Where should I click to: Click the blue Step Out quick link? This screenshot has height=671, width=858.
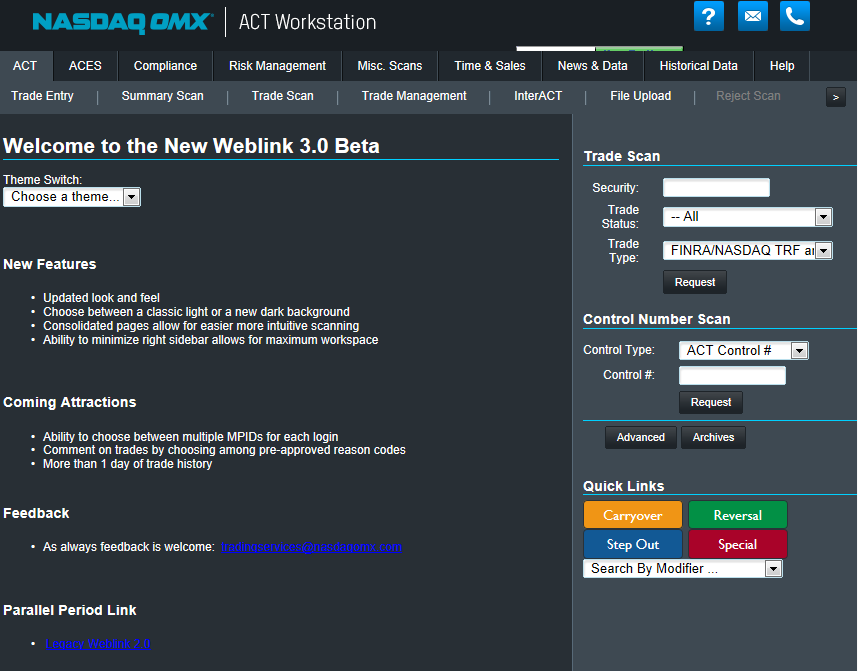633,544
